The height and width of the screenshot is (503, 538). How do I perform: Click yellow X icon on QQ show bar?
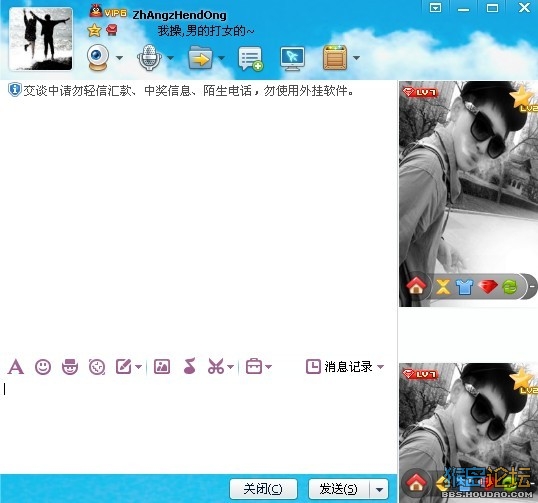[x=443, y=287]
